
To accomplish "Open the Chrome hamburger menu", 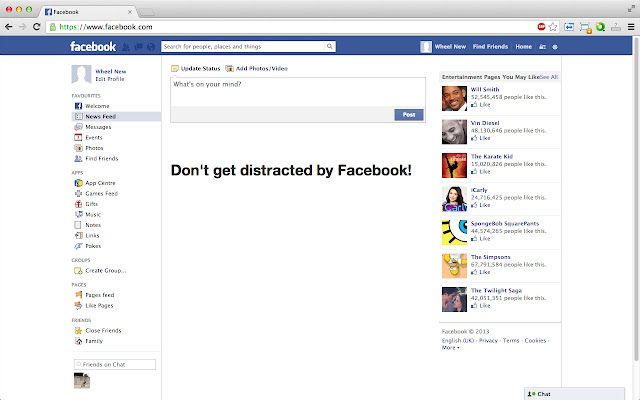I will 631,27.
